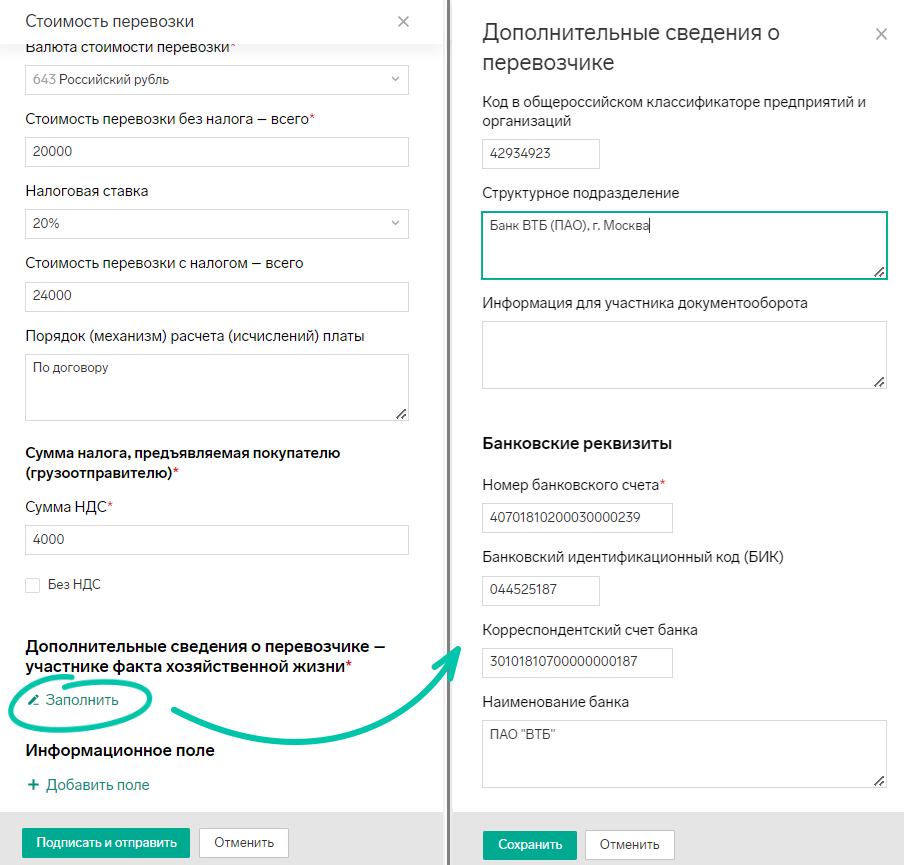Image resolution: width=904 pixels, height=865 pixels.
Task: Click the resize handle of Наименование банка textarea
Action: tap(879, 781)
